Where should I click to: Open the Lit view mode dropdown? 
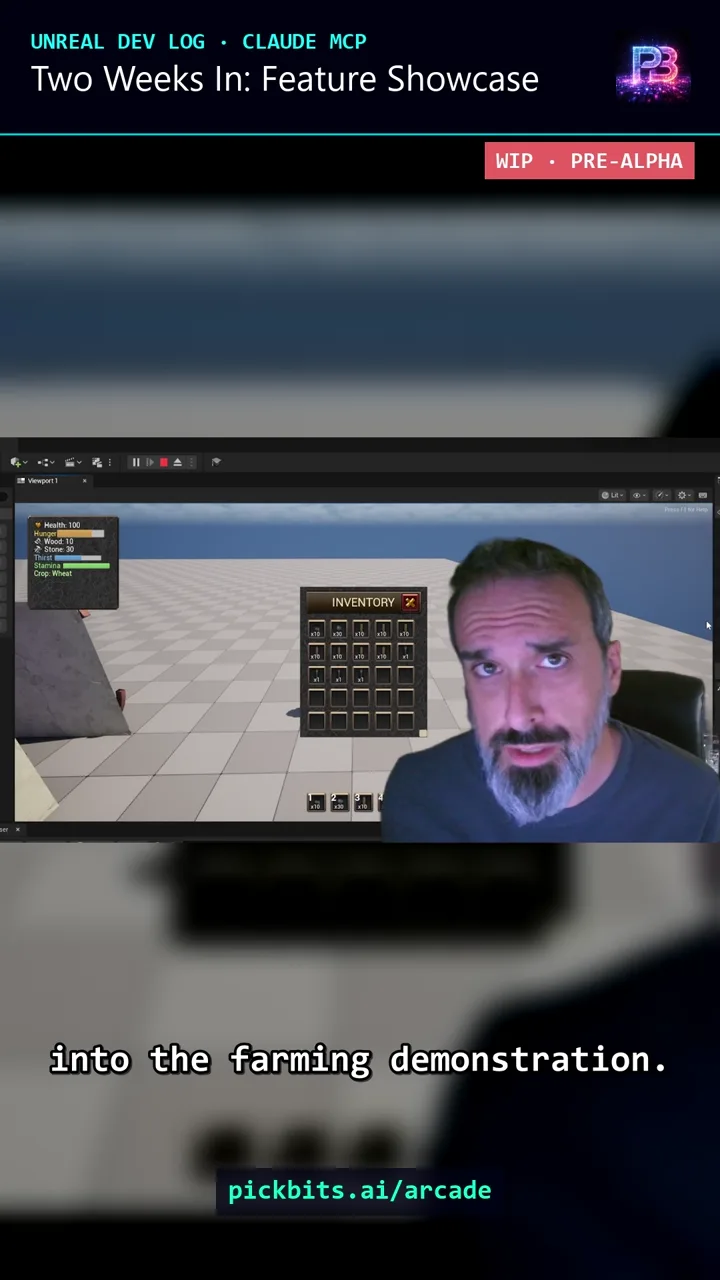coord(612,495)
